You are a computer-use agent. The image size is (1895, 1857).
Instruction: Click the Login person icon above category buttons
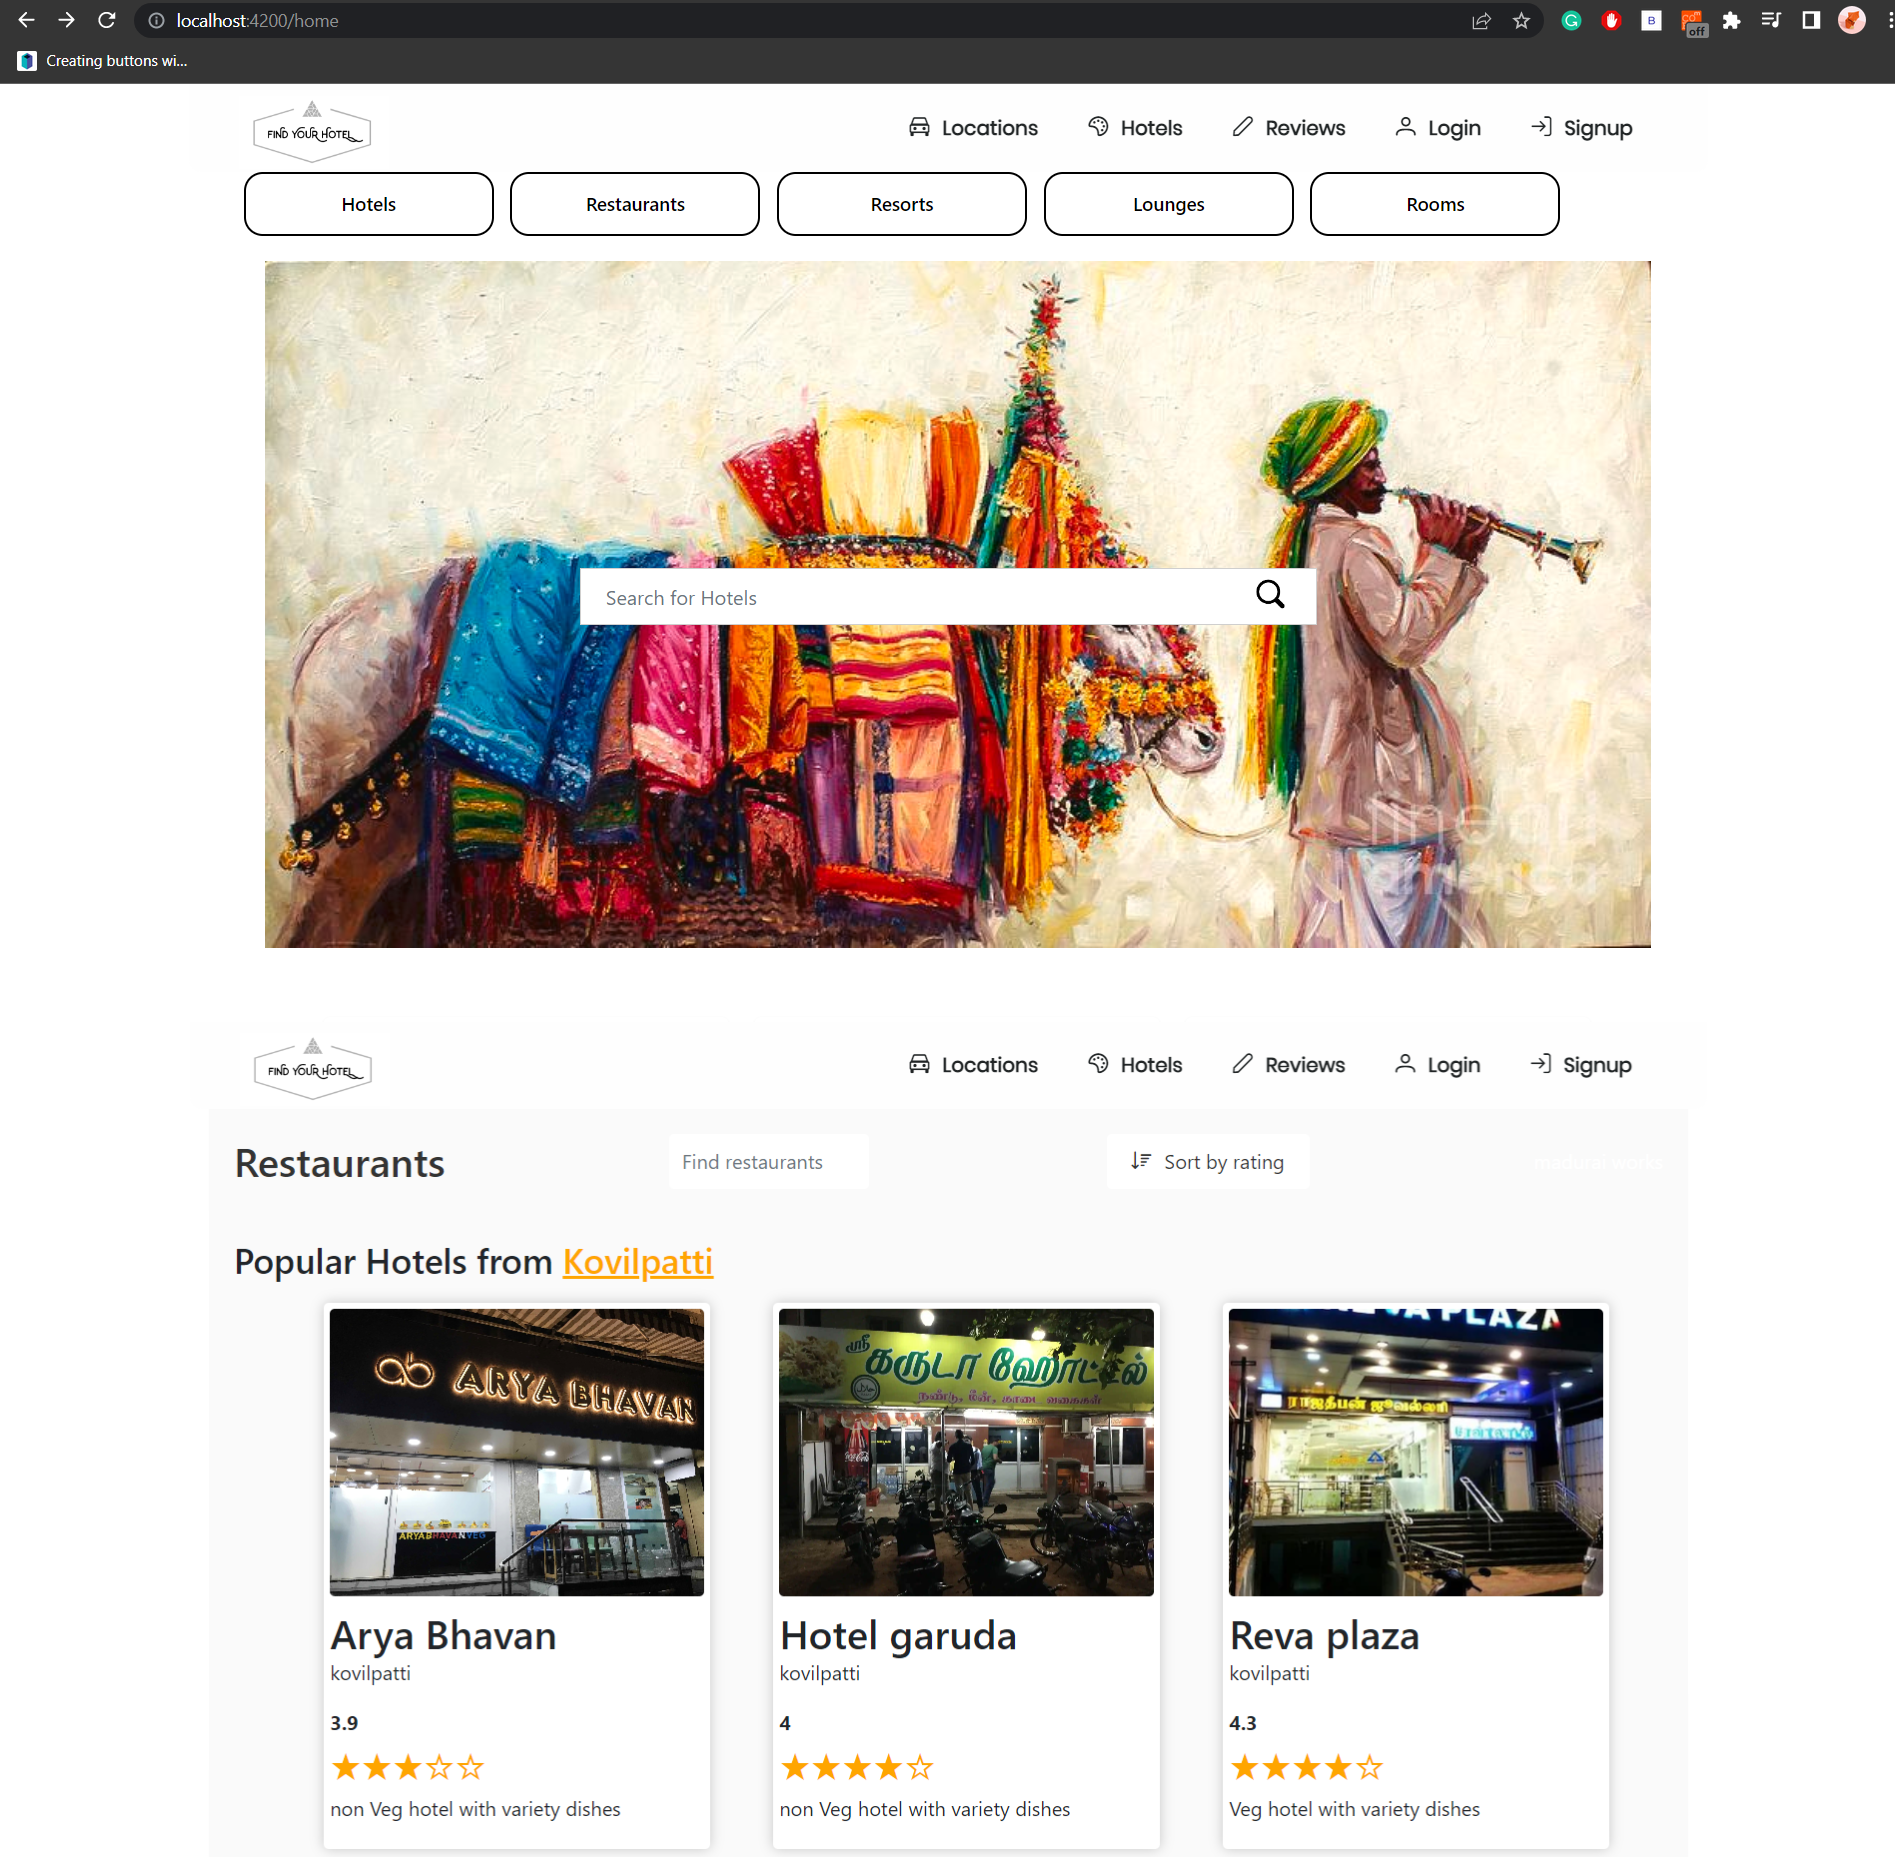(1405, 127)
